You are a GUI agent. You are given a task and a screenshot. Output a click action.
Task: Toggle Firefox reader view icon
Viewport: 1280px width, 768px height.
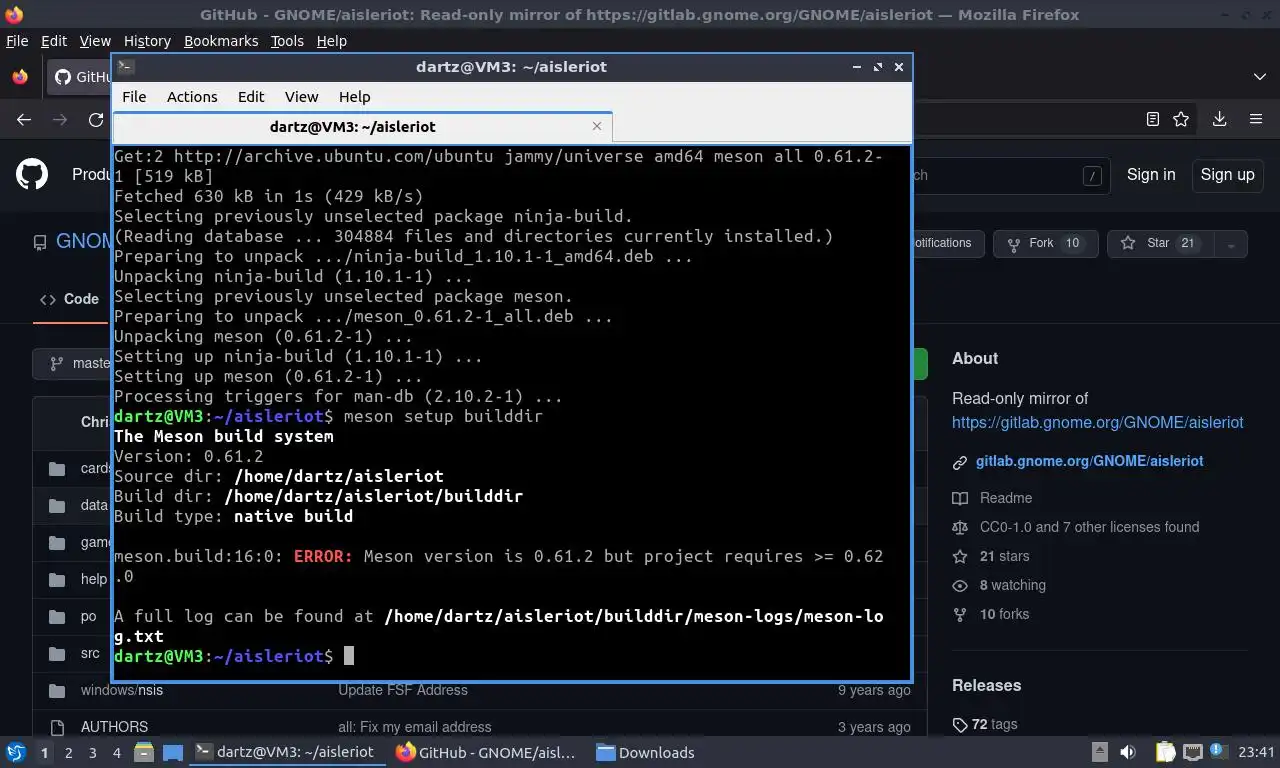pos(1152,119)
